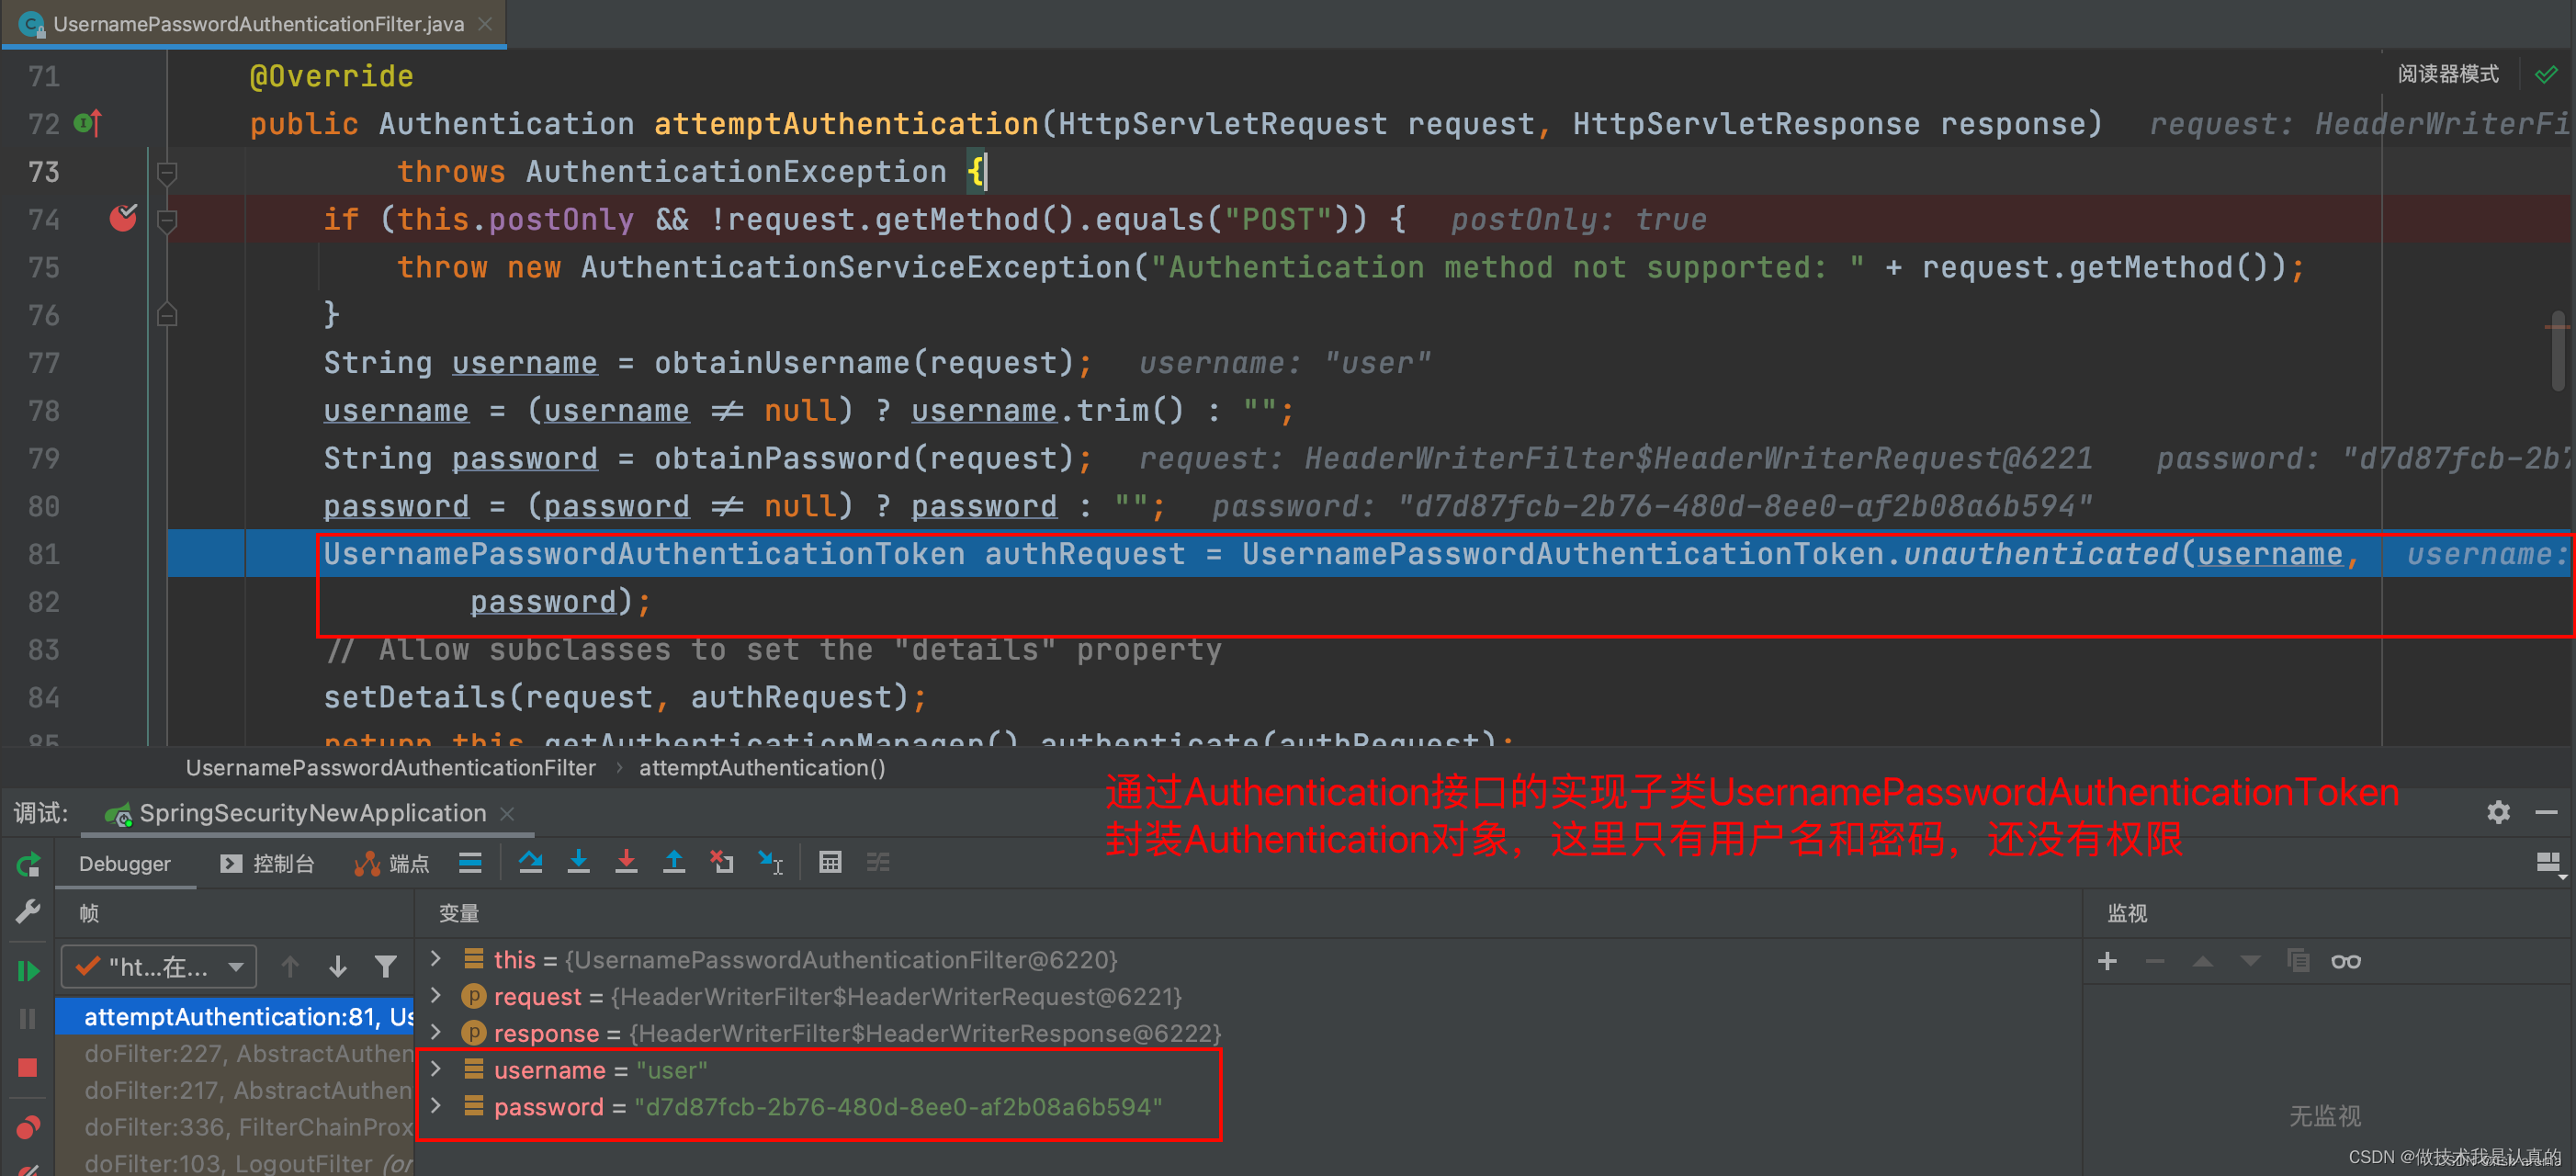Click the Step Over debug icon
The image size is (2576, 1176).
pyautogui.click(x=530, y=862)
